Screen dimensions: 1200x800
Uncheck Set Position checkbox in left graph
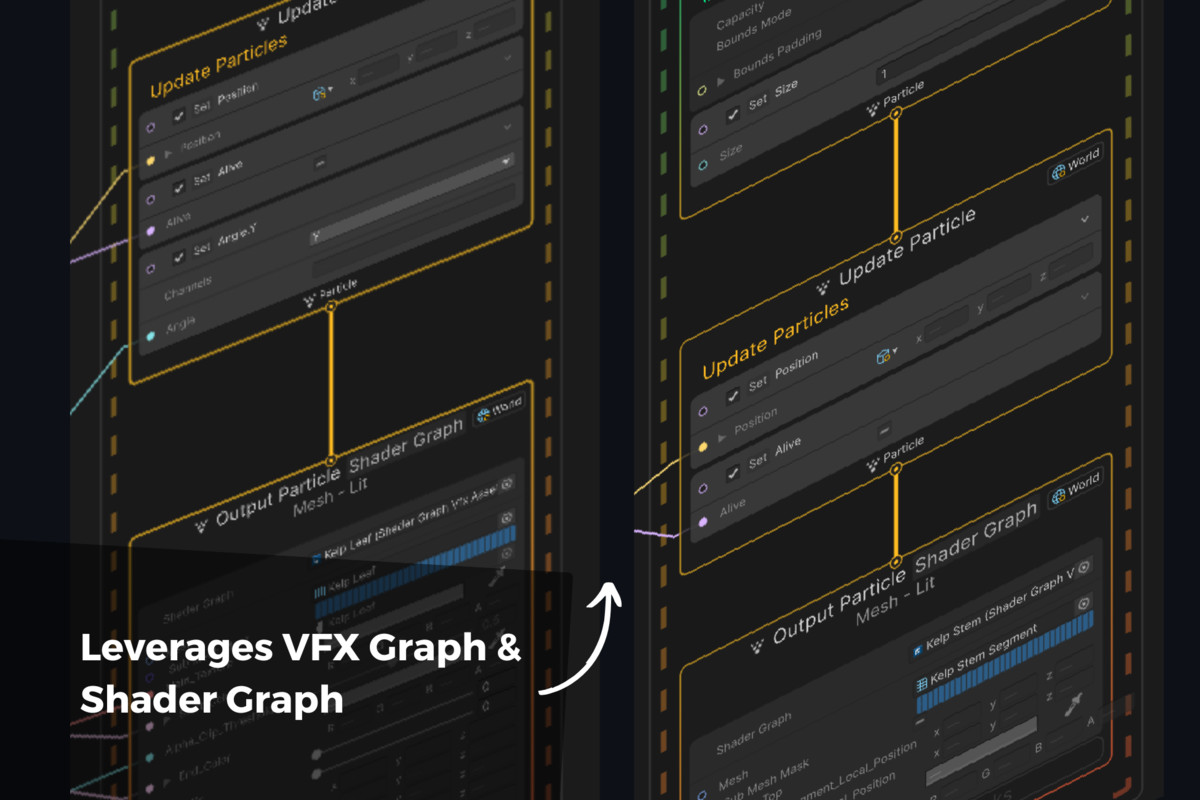(179, 116)
